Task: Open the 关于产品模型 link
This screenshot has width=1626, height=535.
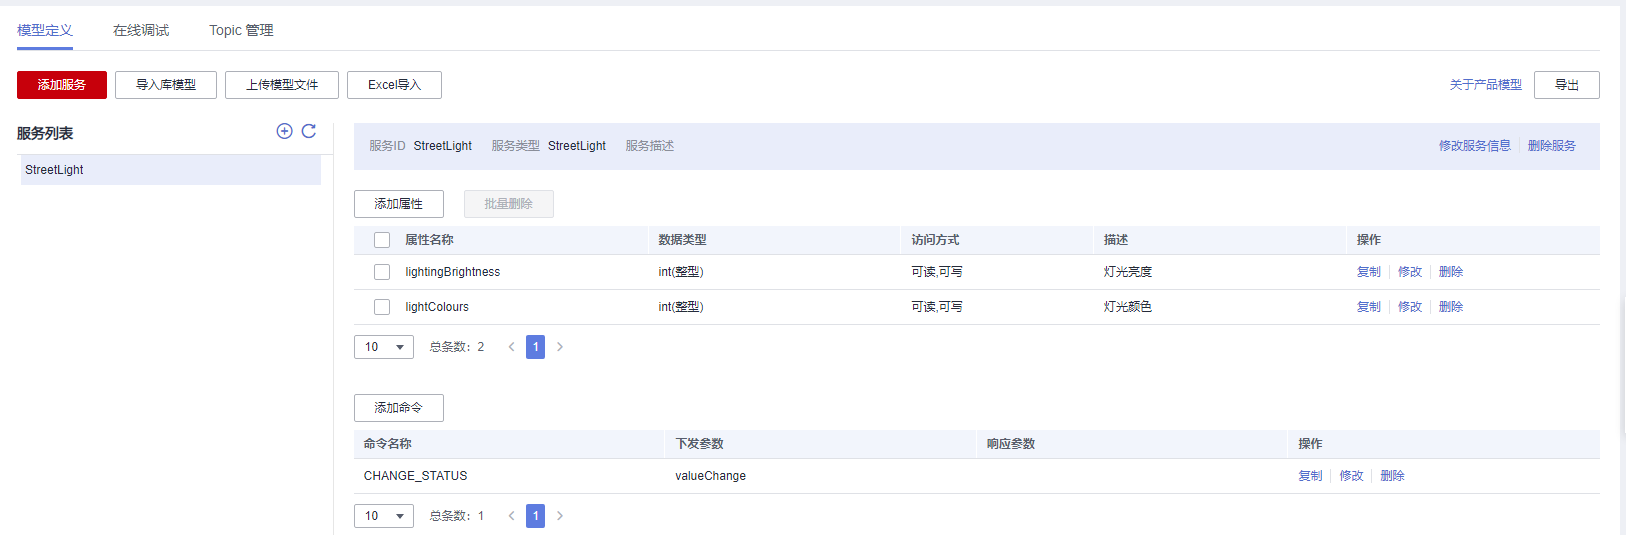Action: point(1485,85)
